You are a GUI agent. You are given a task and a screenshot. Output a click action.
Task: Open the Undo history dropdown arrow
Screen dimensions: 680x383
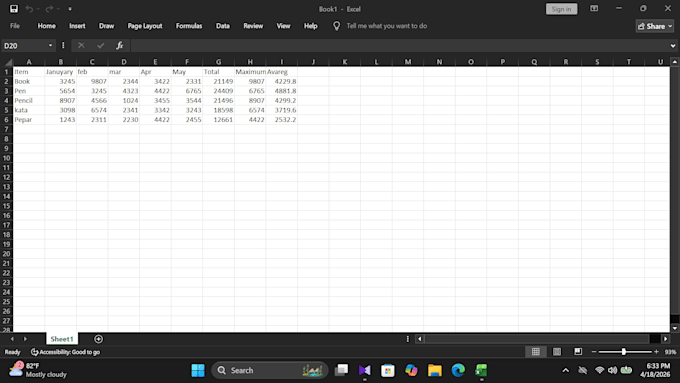tap(38, 9)
